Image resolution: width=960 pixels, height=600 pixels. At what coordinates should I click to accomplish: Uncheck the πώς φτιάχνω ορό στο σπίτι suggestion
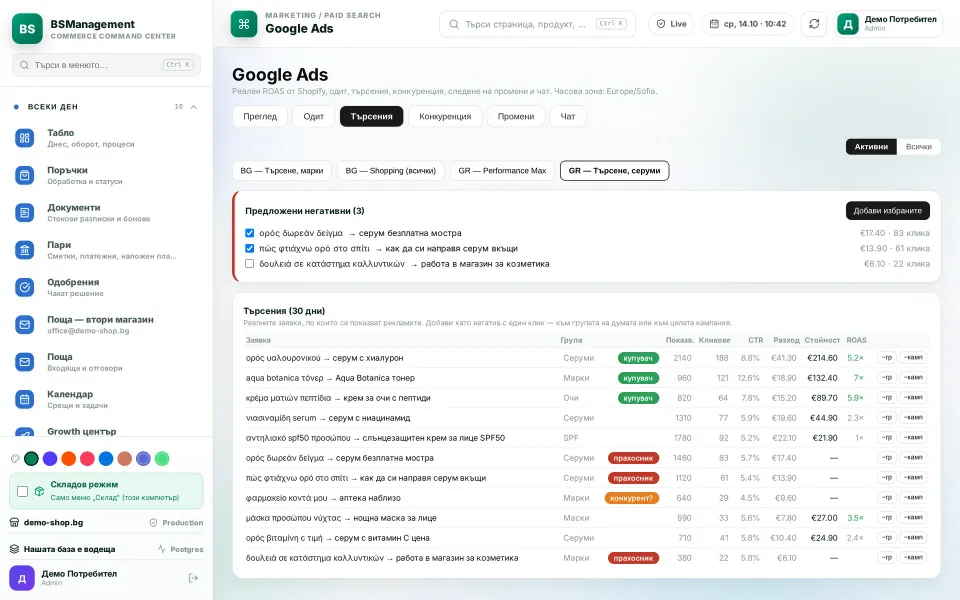pyautogui.click(x=249, y=248)
